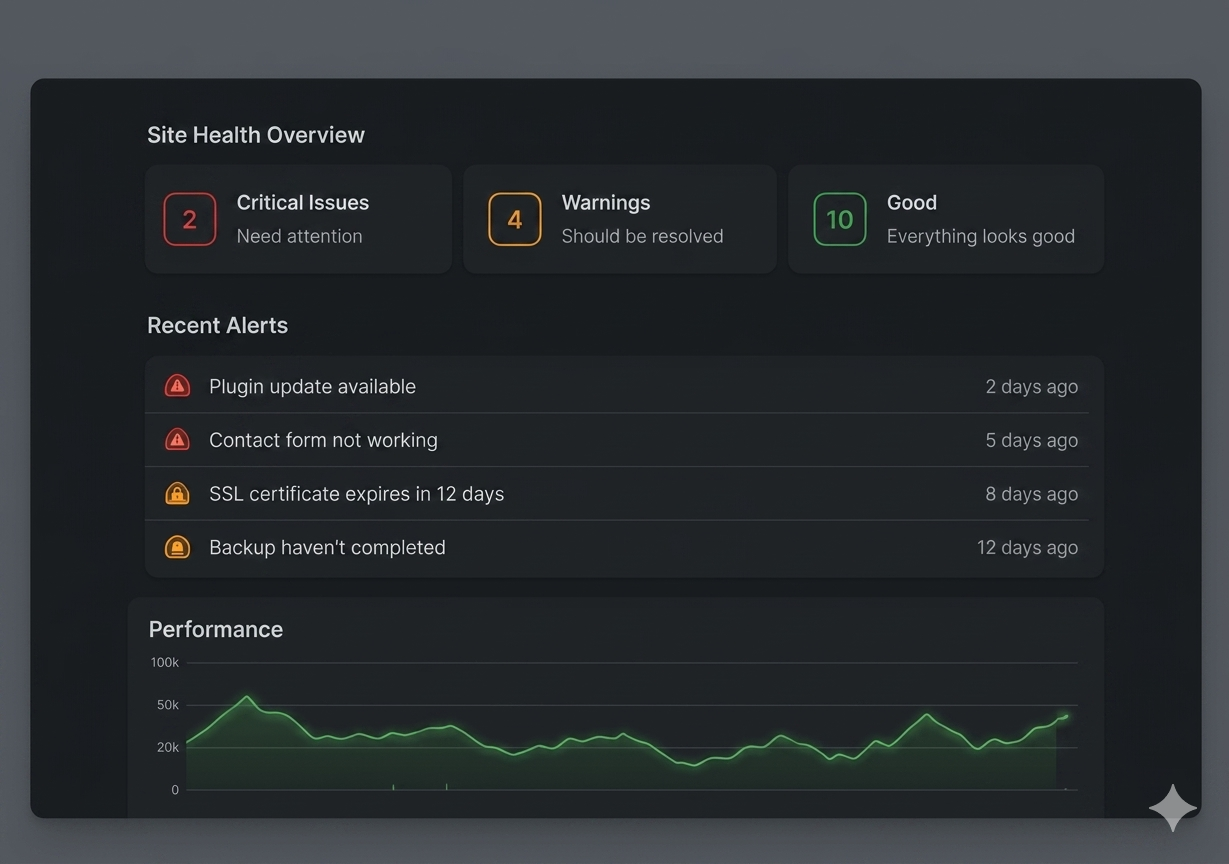This screenshot has height=864, width=1229.
Task: Click the Recent Alerts heading
Action: [217, 325]
